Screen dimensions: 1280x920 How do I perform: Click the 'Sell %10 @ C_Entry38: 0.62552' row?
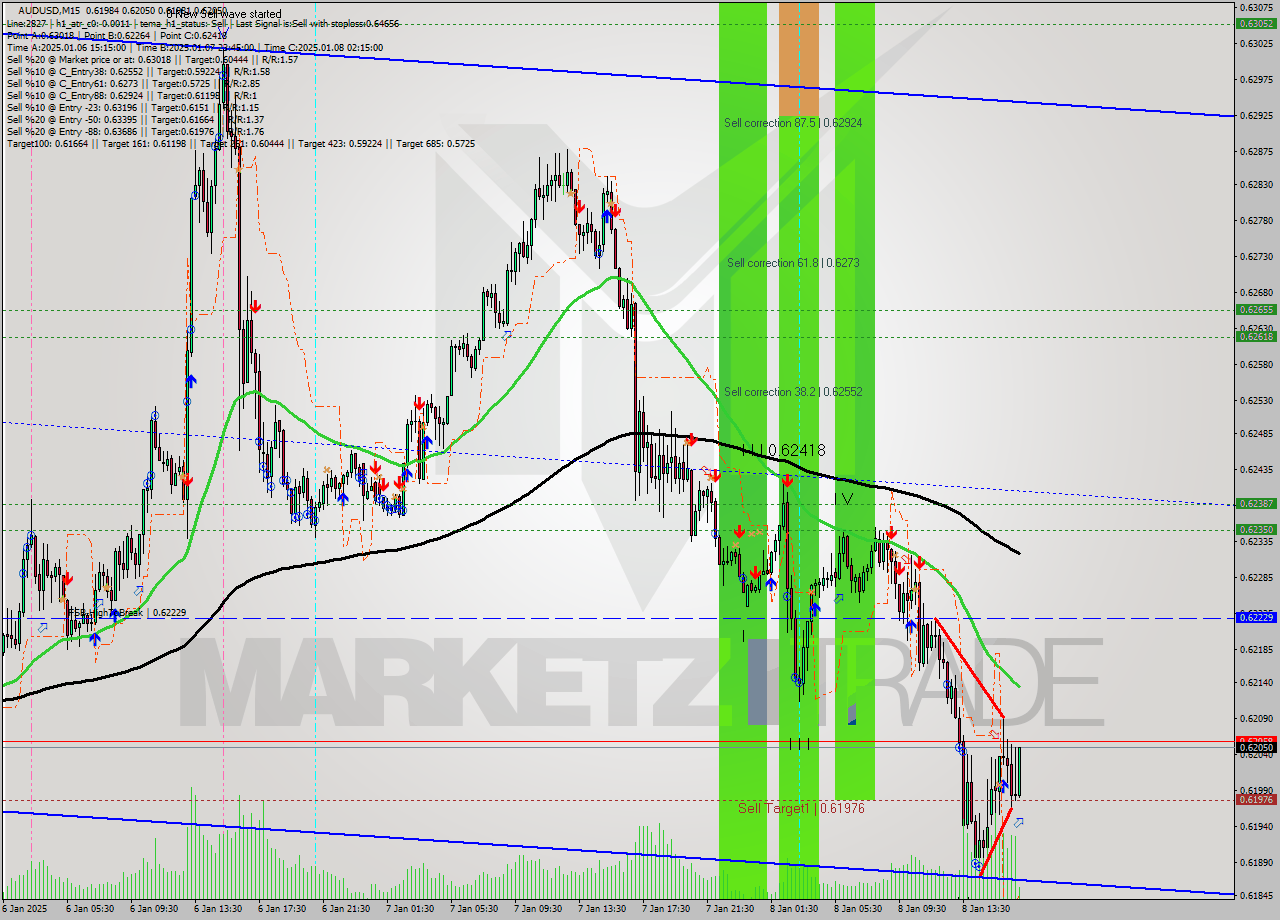click(x=138, y=71)
